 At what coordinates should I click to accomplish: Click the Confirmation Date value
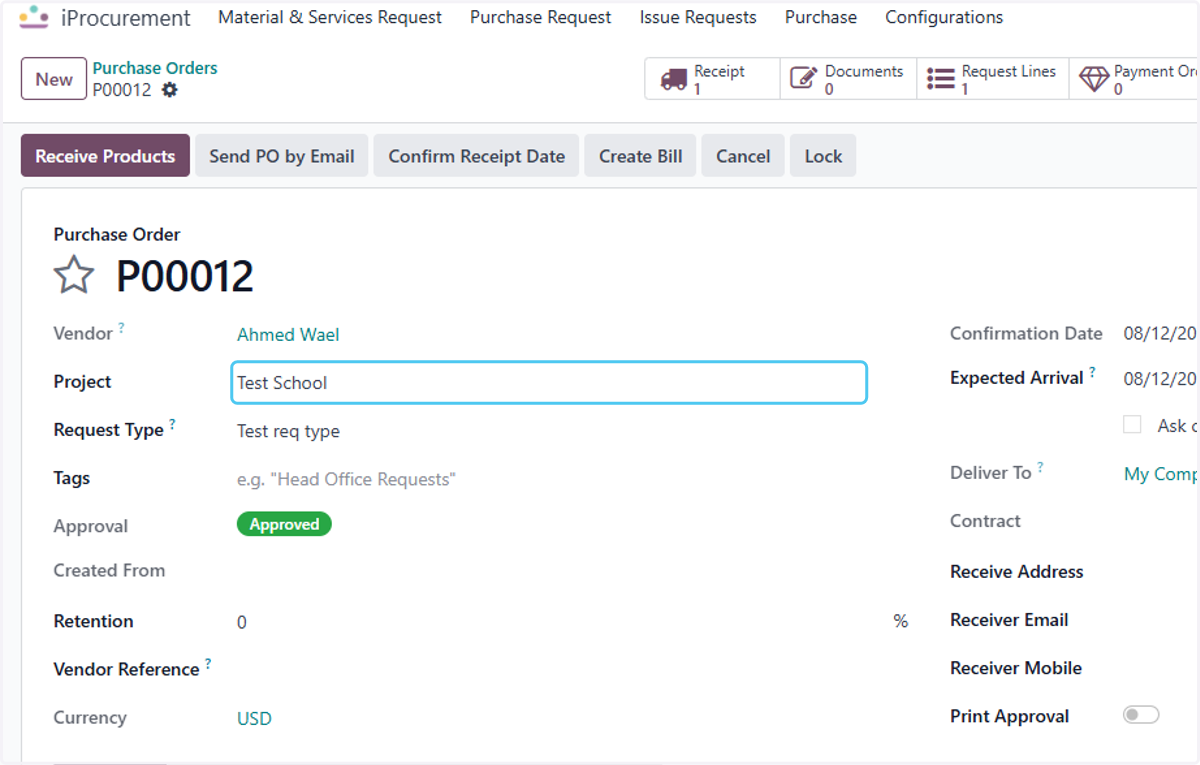[x=1160, y=334]
